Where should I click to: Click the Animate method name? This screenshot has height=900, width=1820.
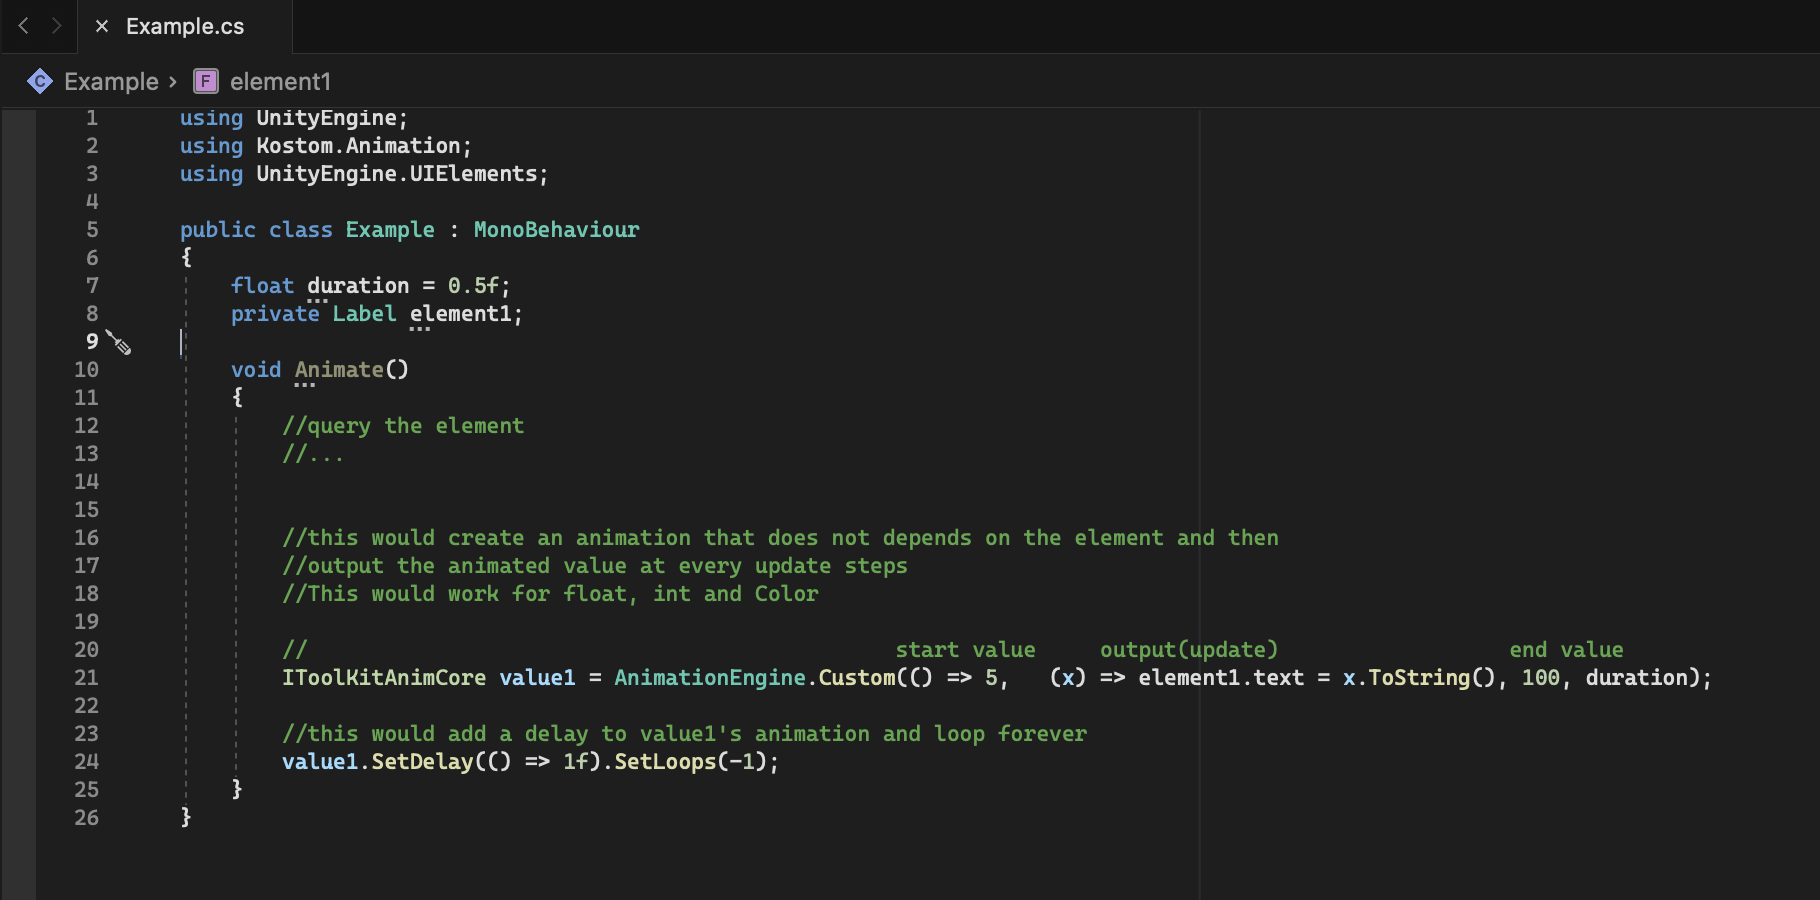tap(339, 370)
